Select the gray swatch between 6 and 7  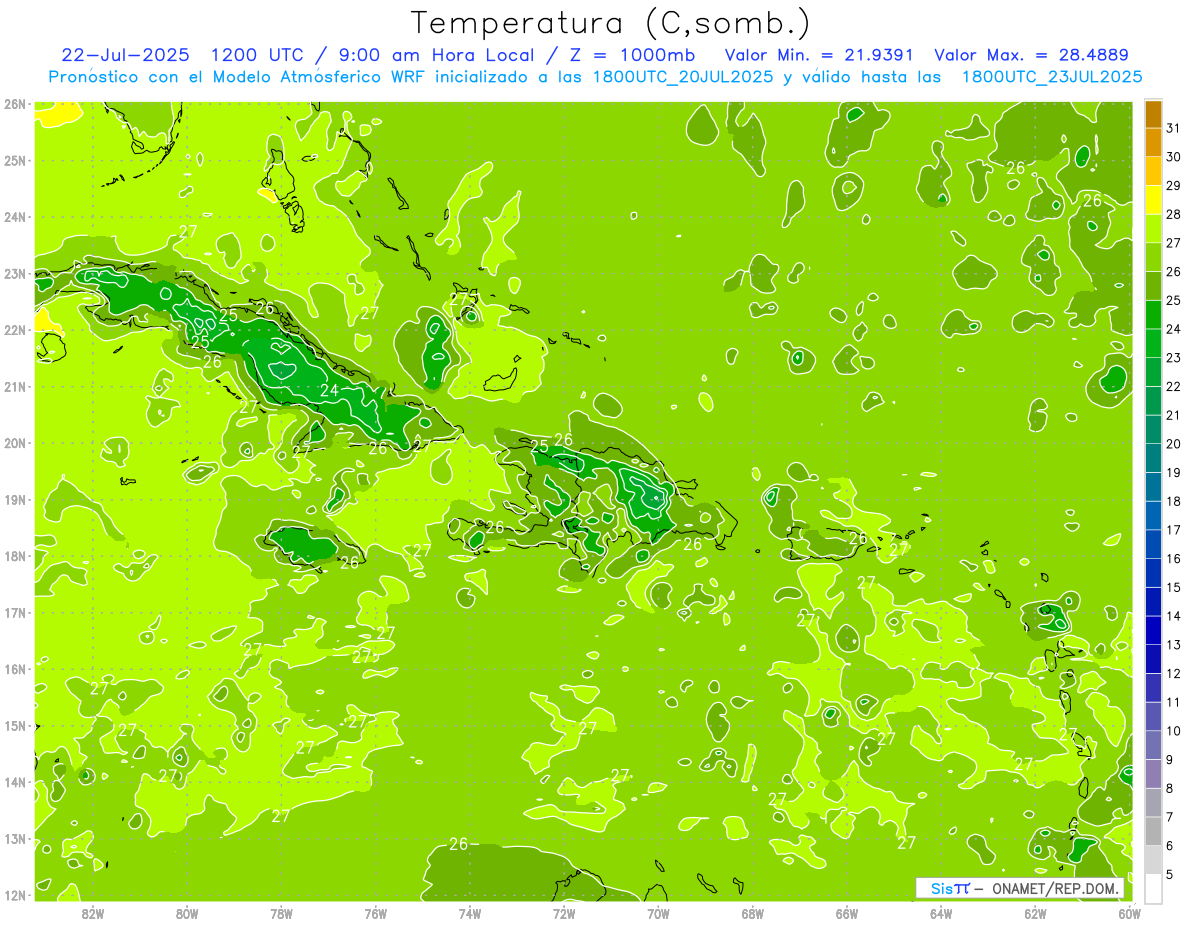[1153, 831]
